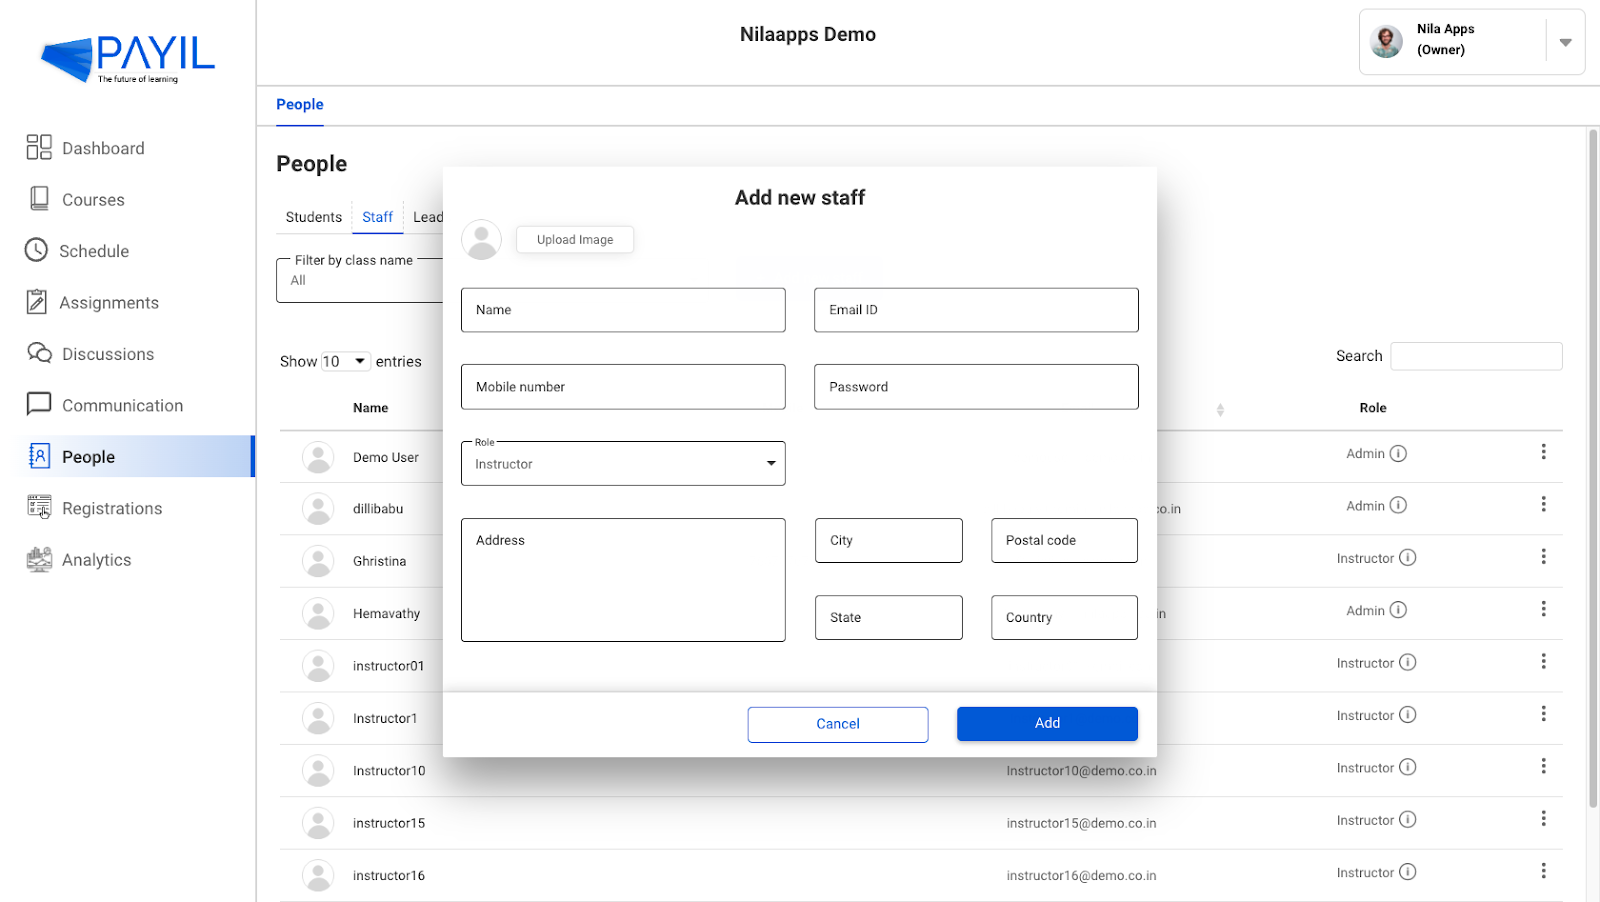
Task: Click the page vertical scrollbar
Action: click(1593, 468)
